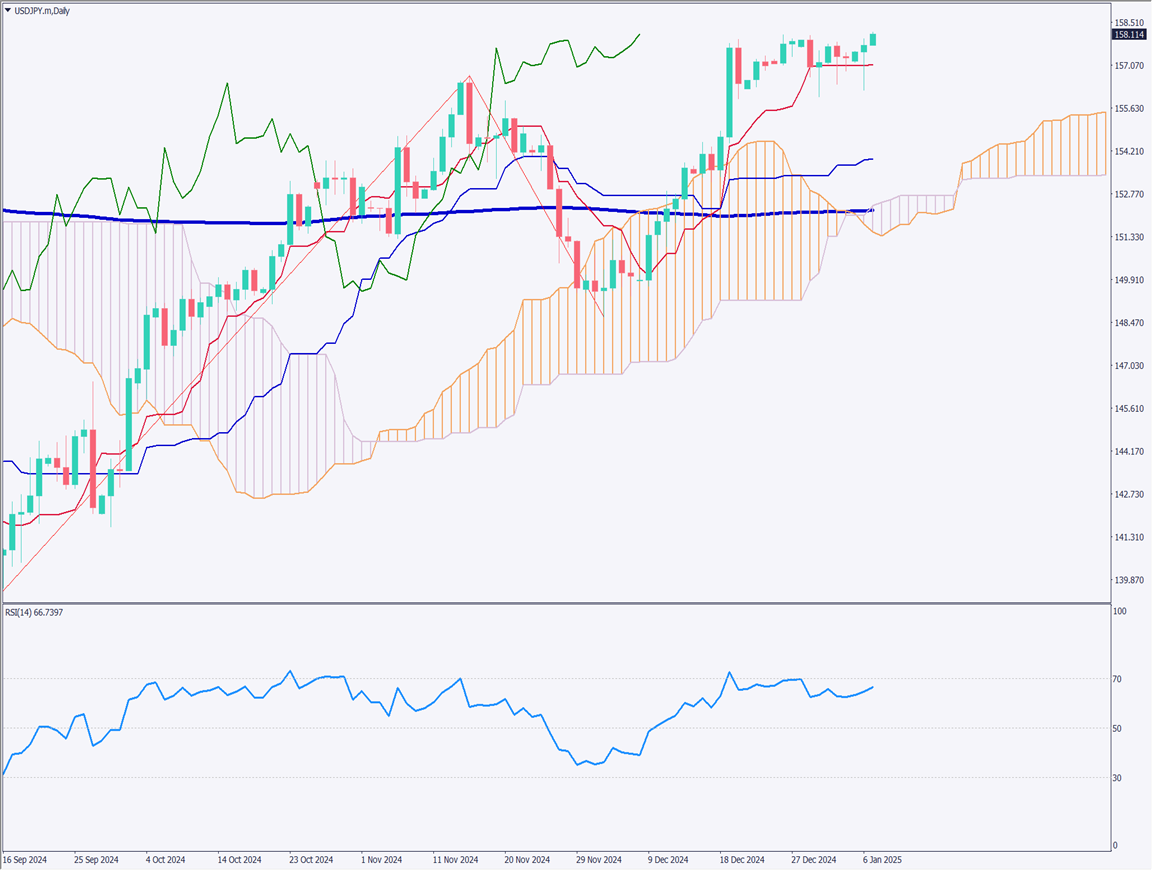This screenshot has height=870, width=1152.
Task: Click the 16 Sep 2024 date label
Action: (x=25, y=860)
